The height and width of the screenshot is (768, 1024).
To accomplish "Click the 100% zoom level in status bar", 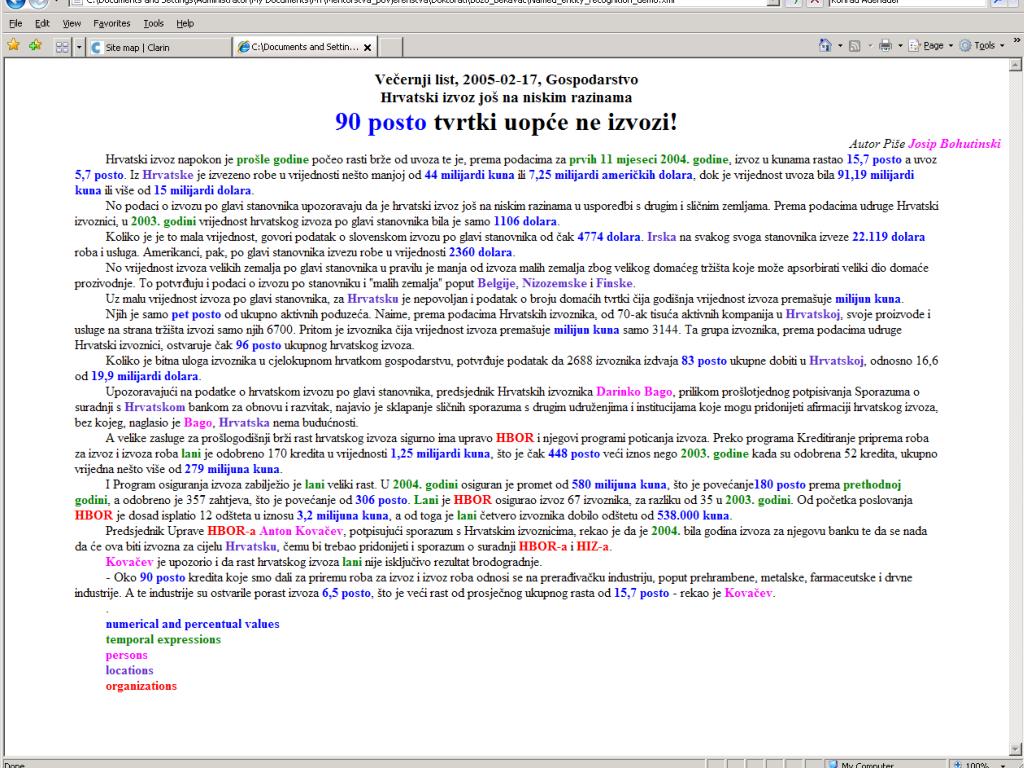I will (x=977, y=764).
